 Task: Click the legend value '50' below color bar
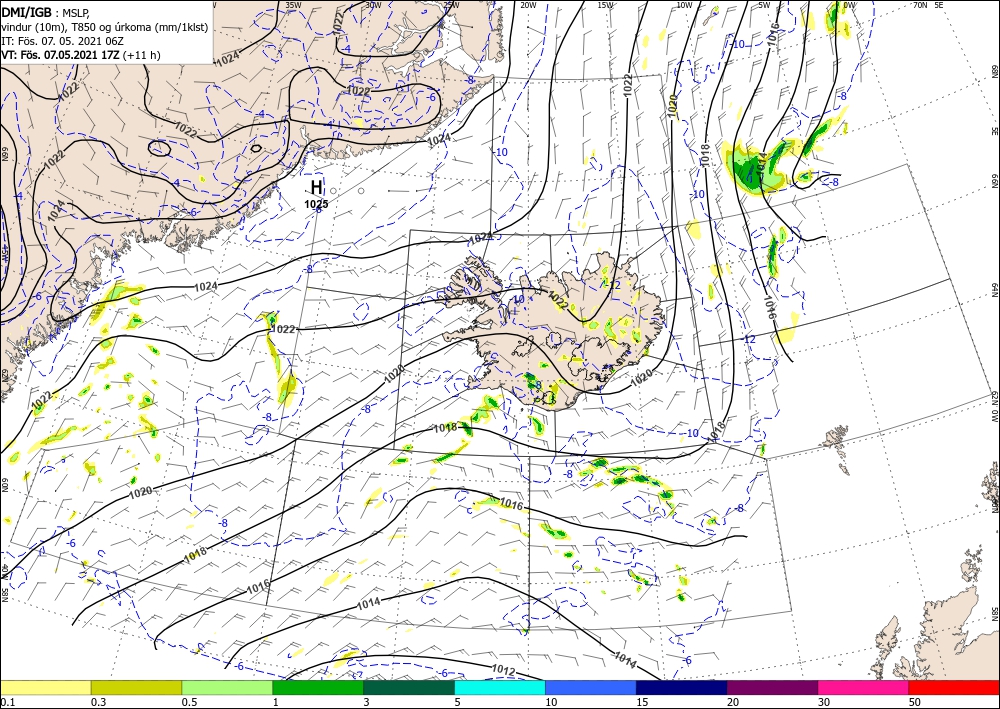[915, 702]
